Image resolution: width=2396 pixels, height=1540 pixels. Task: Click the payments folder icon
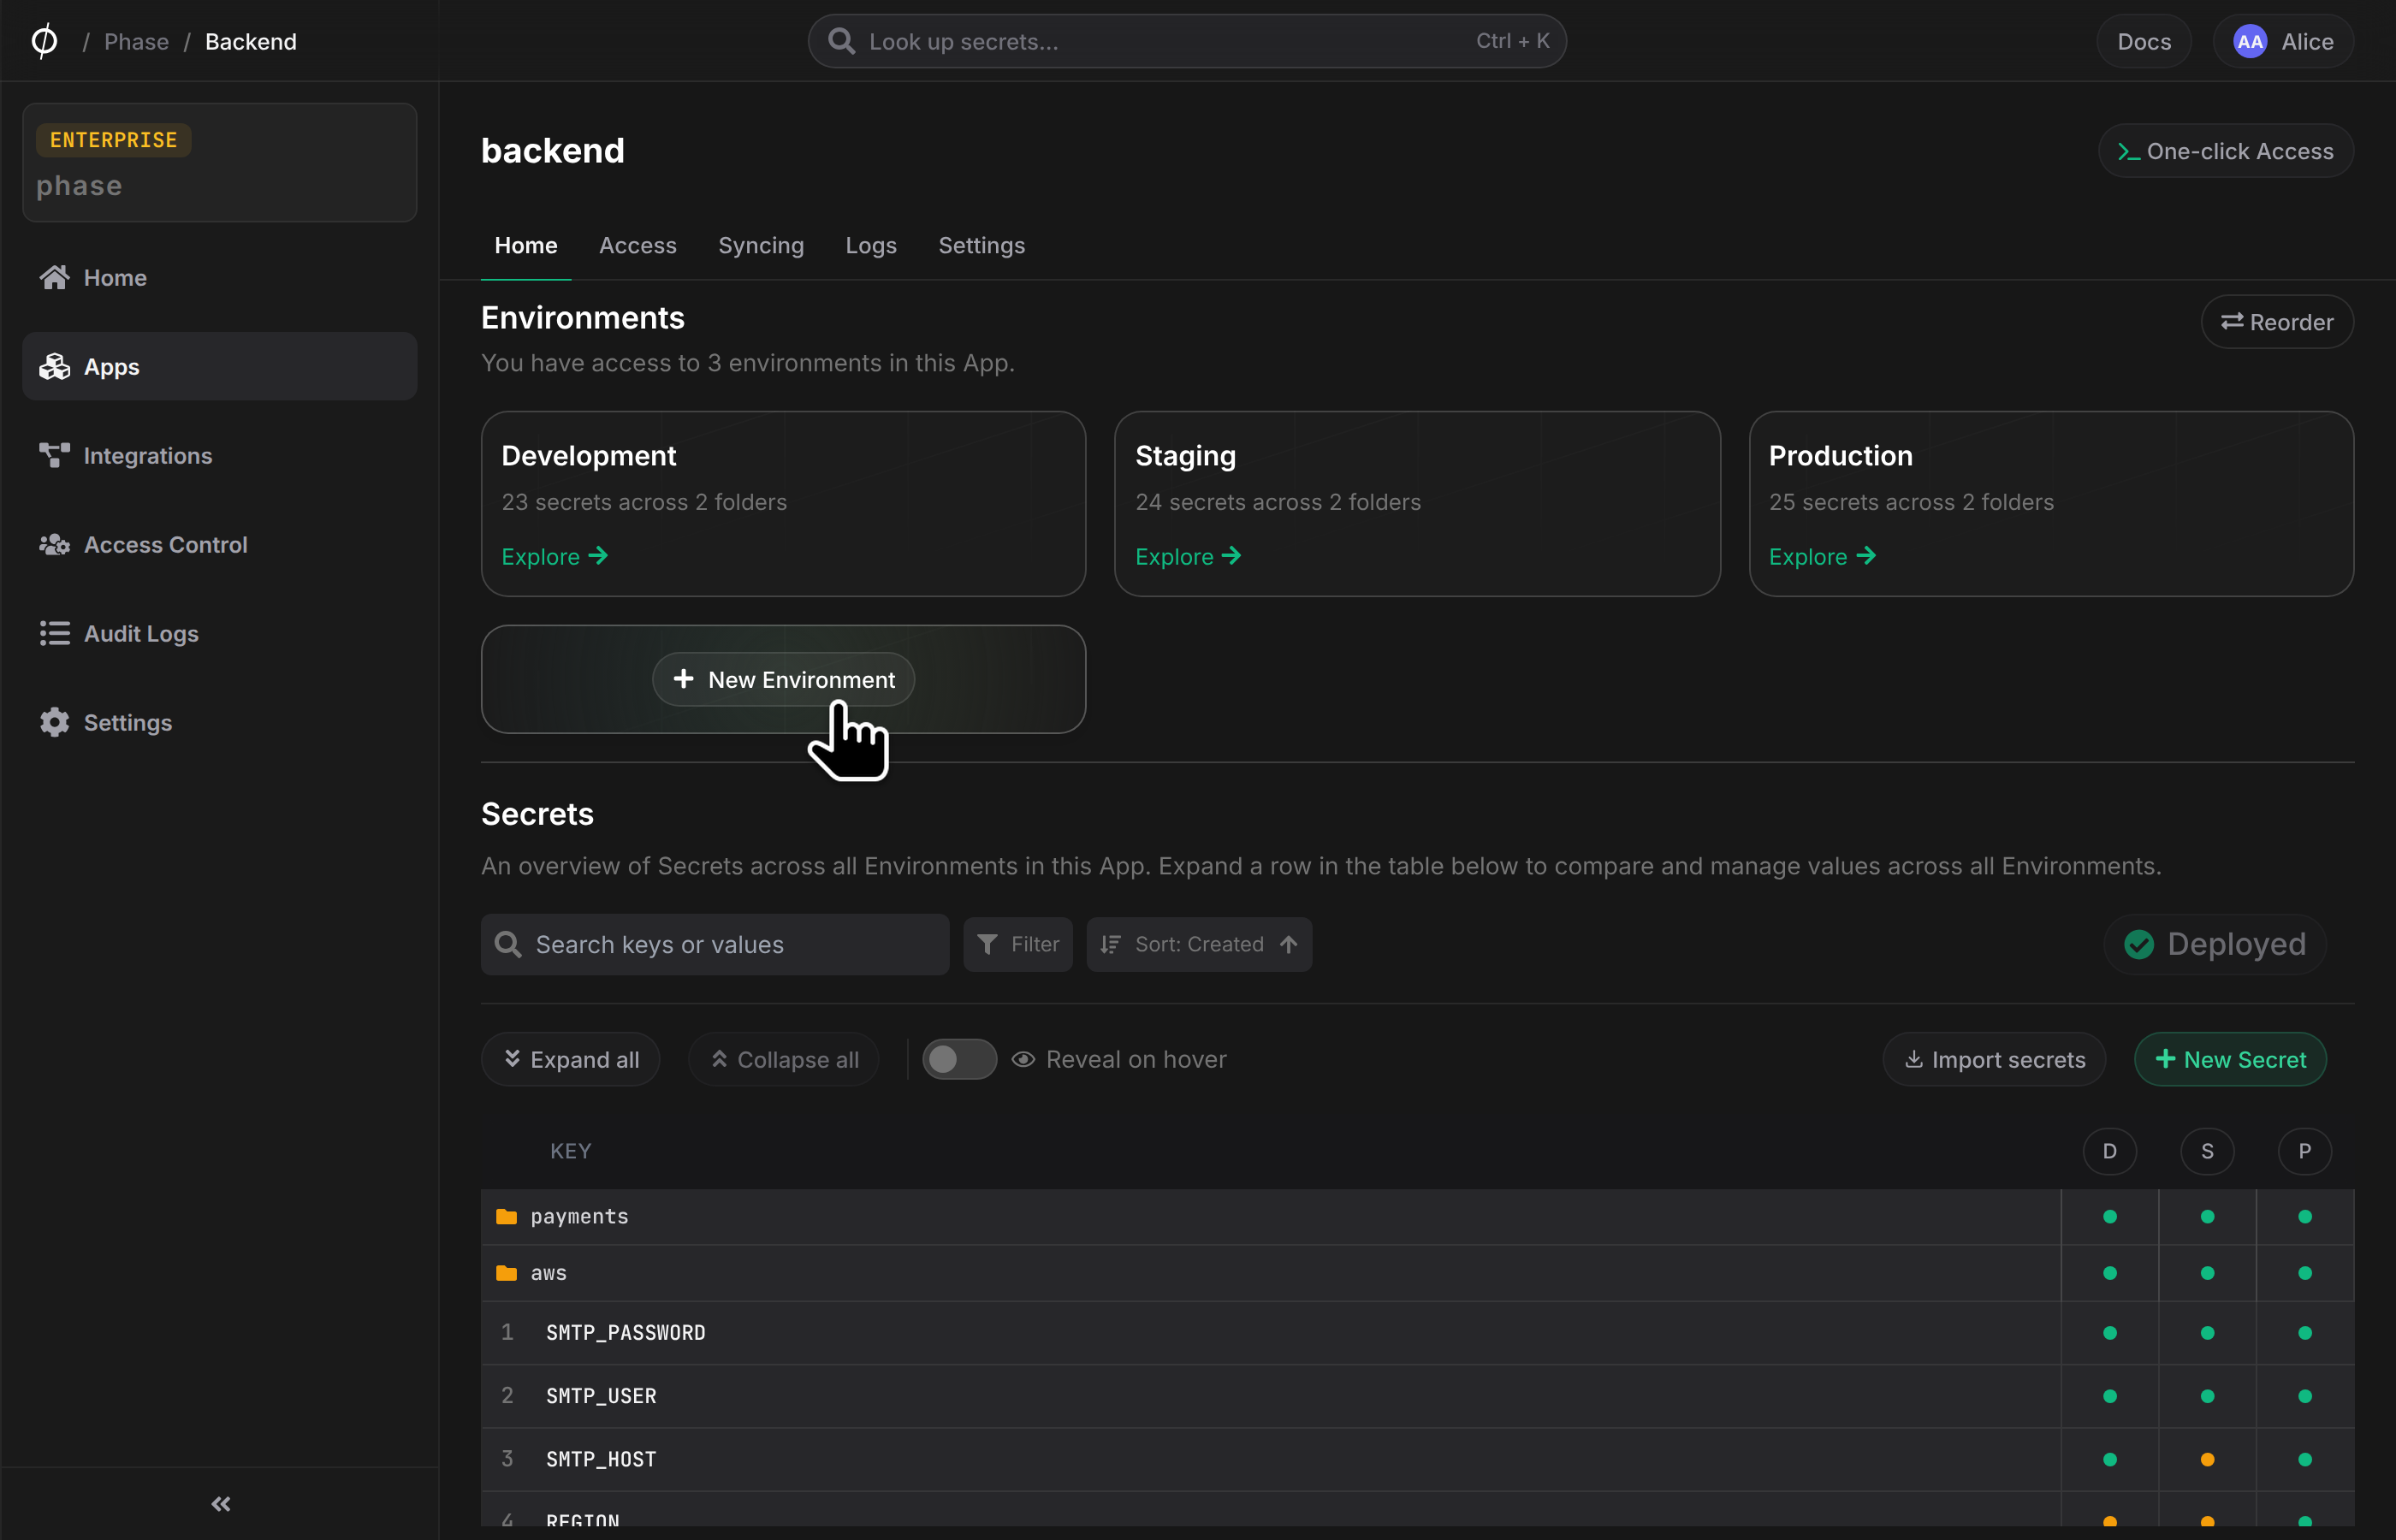[507, 1216]
